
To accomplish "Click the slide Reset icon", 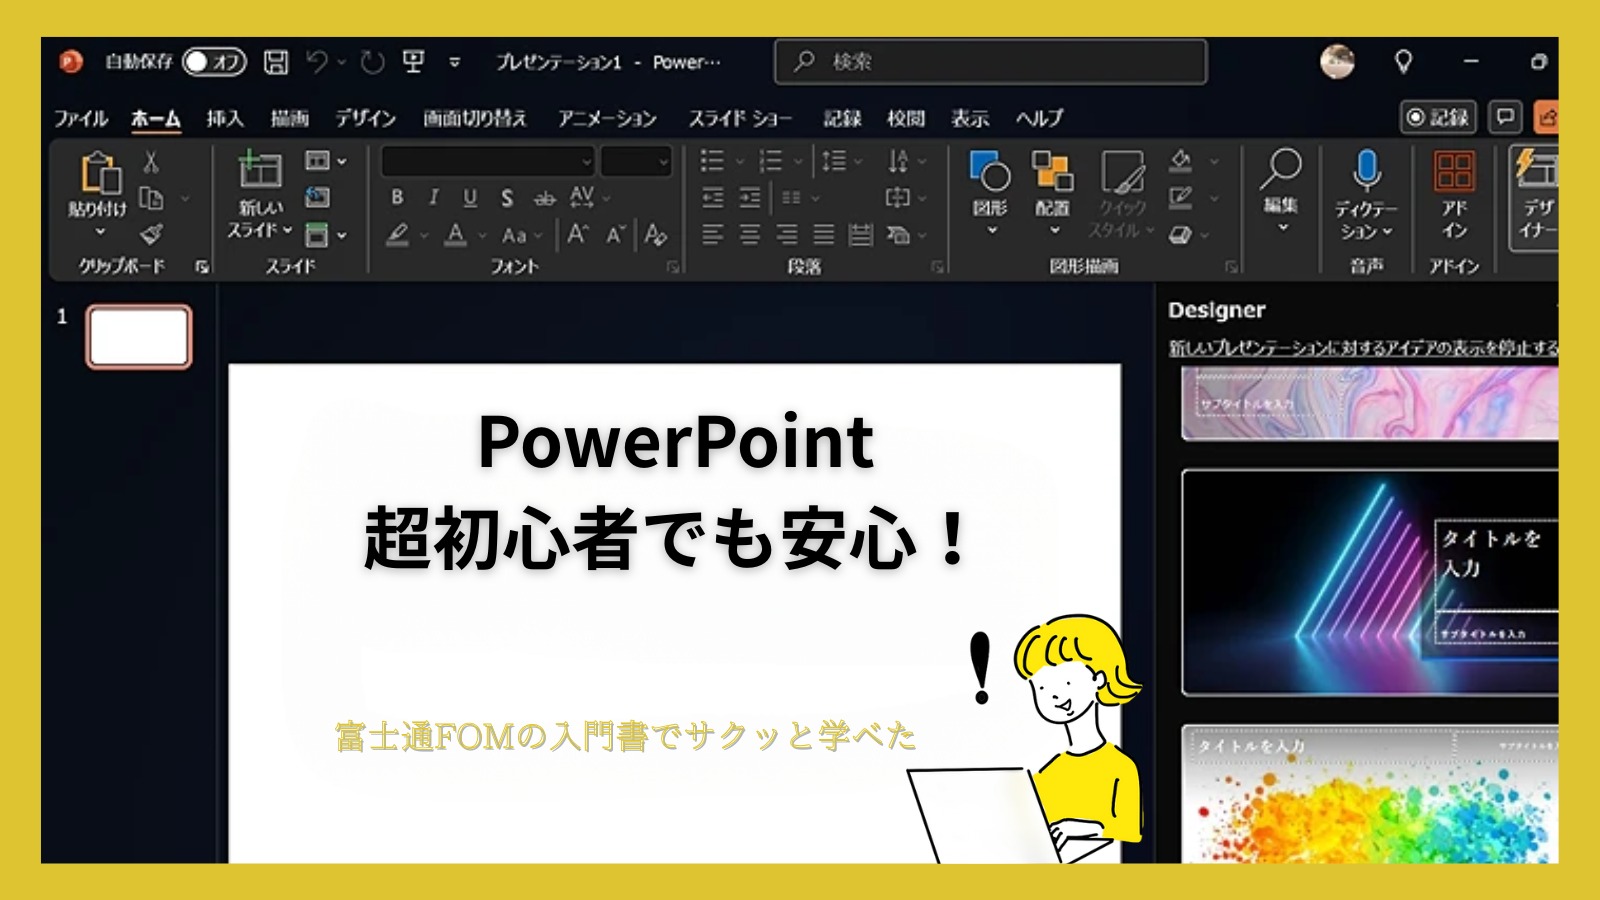I will pos(317,197).
